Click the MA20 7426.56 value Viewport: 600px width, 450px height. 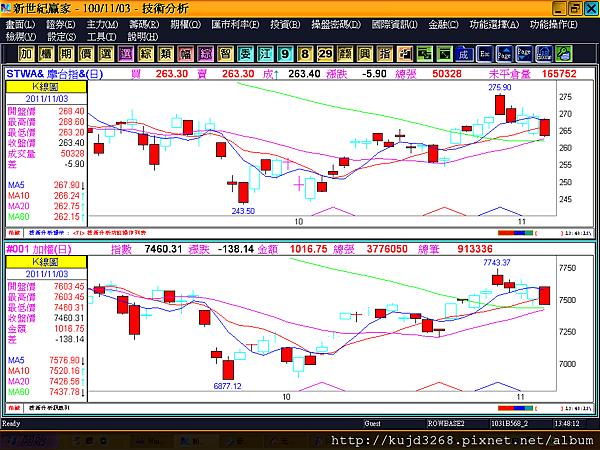[65, 382]
